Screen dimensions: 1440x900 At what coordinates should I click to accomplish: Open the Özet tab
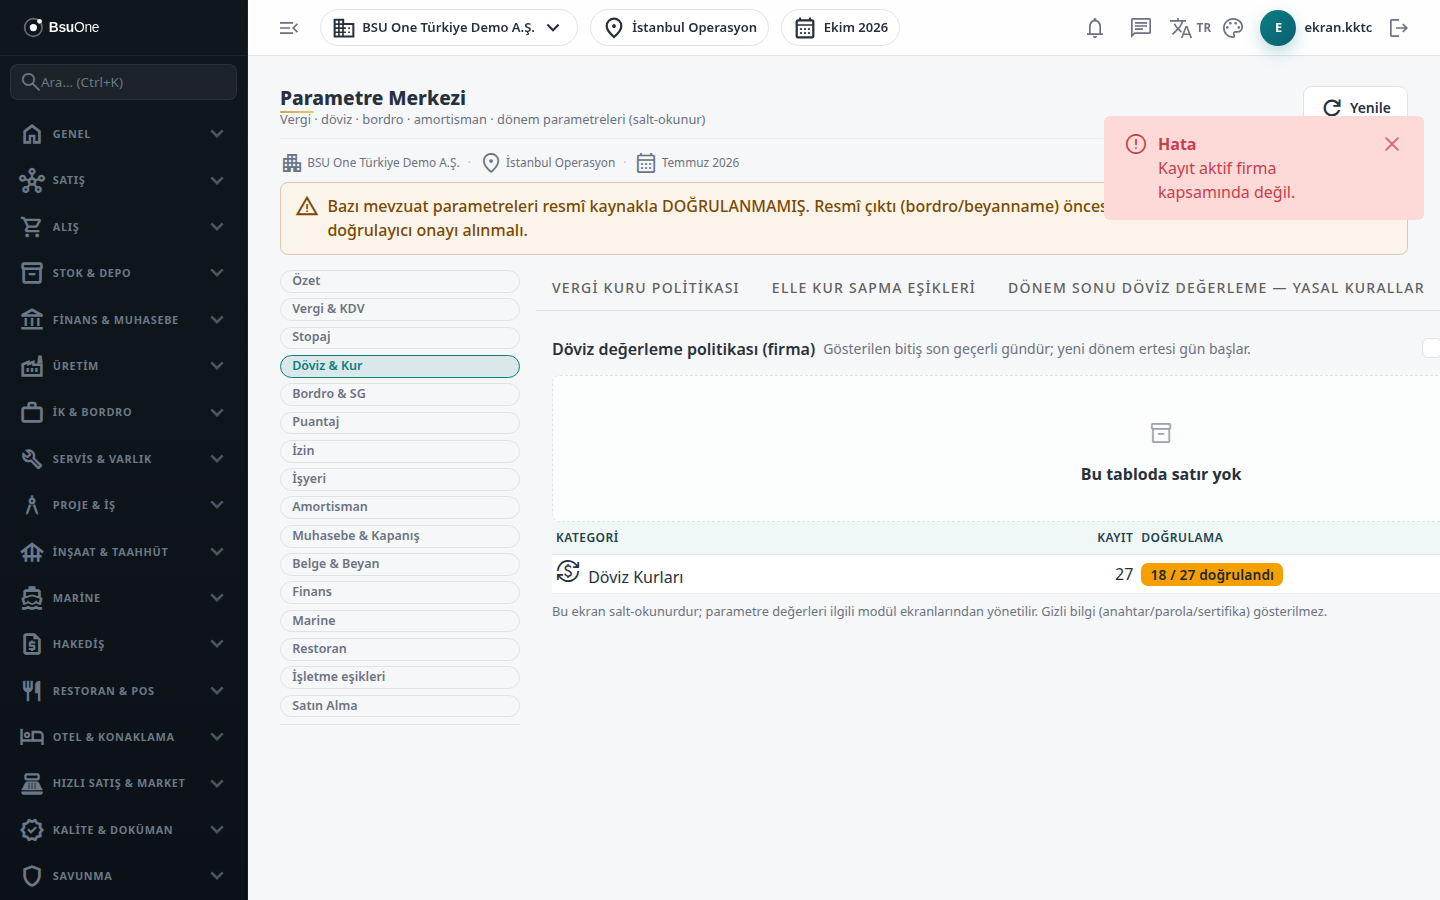[x=400, y=281]
